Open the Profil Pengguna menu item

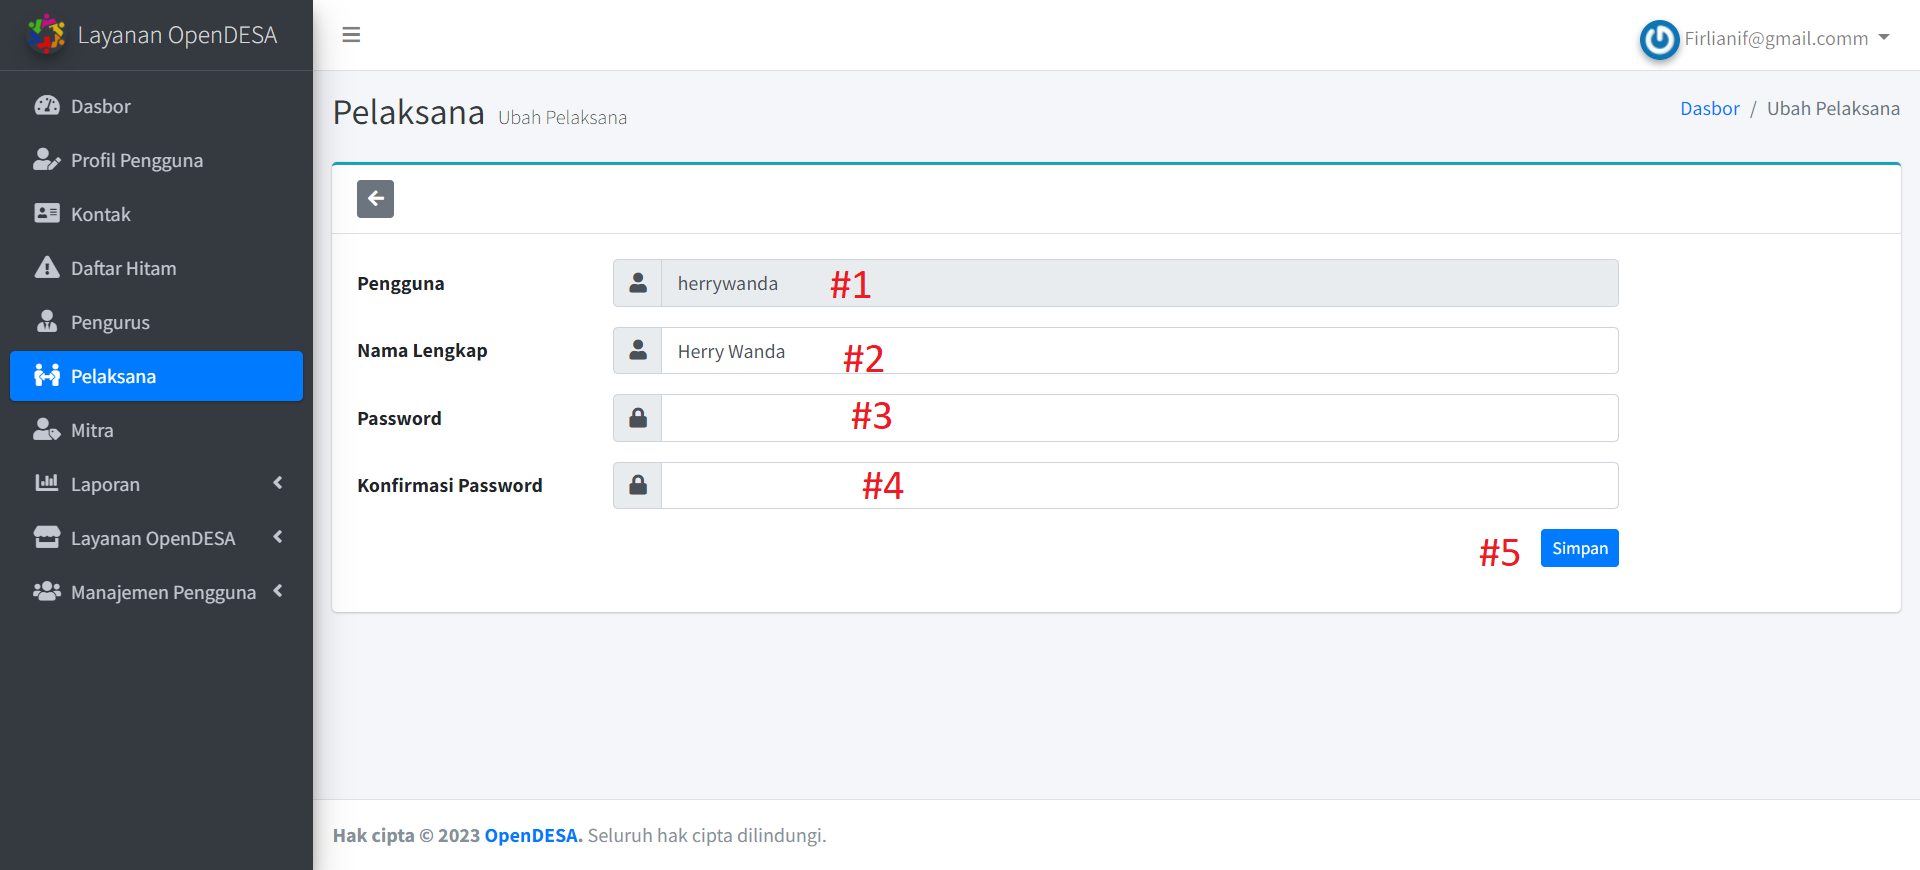156,160
